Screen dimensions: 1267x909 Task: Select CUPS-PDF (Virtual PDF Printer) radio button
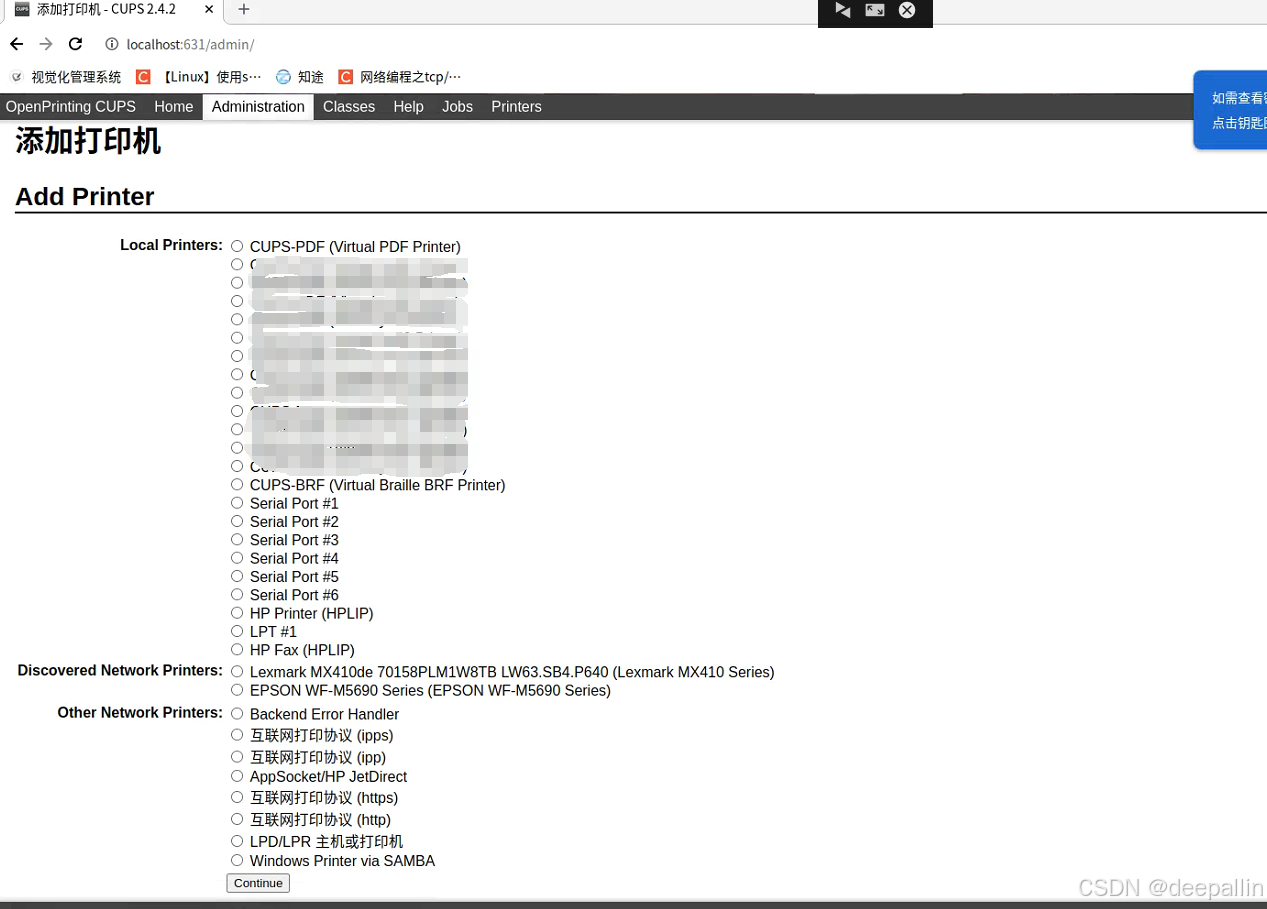237,246
